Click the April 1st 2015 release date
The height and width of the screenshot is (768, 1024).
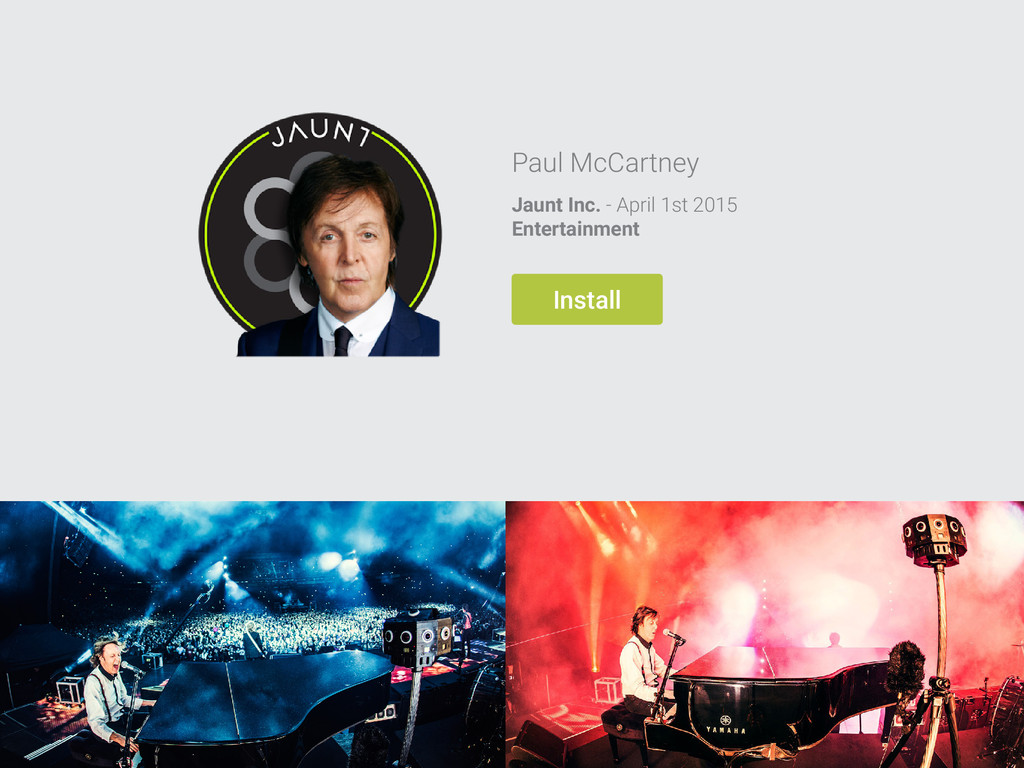click(677, 205)
